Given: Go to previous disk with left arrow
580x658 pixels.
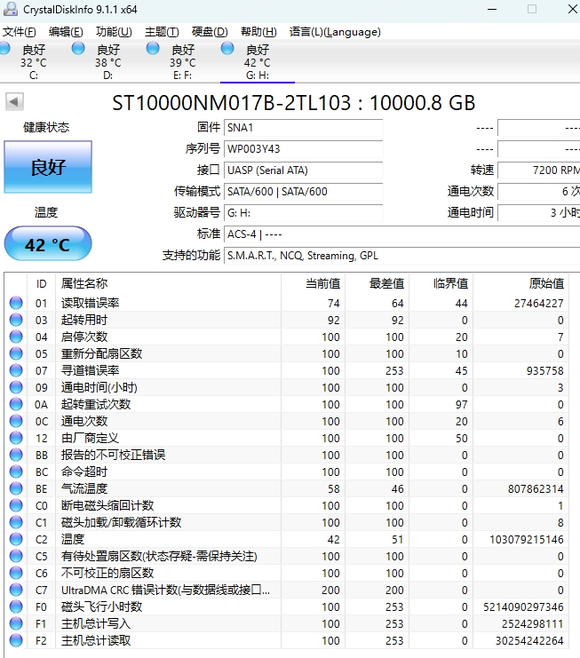Looking at the screenshot, I should coord(14,102).
